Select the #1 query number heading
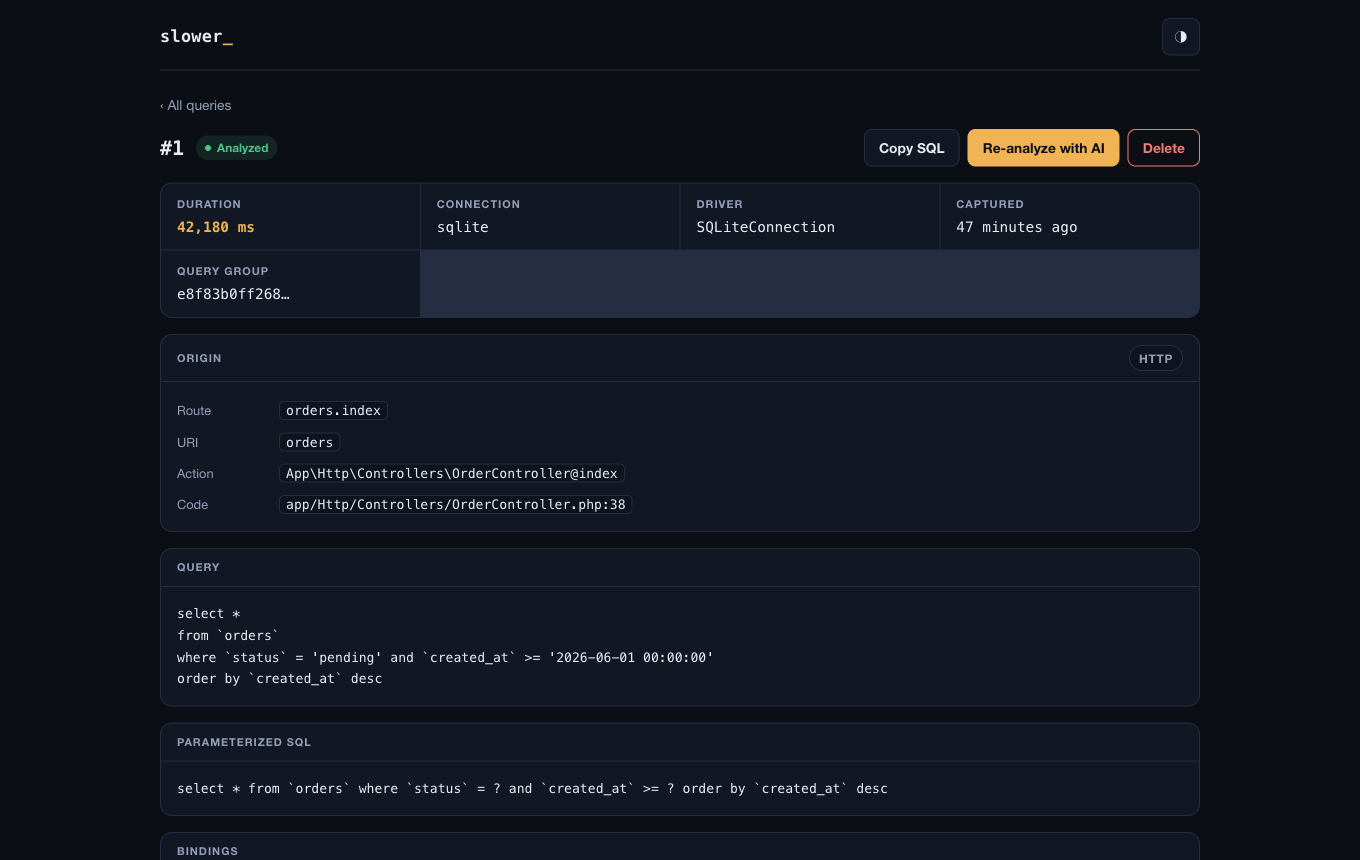The height and width of the screenshot is (860, 1360). (x=172, y=148)
